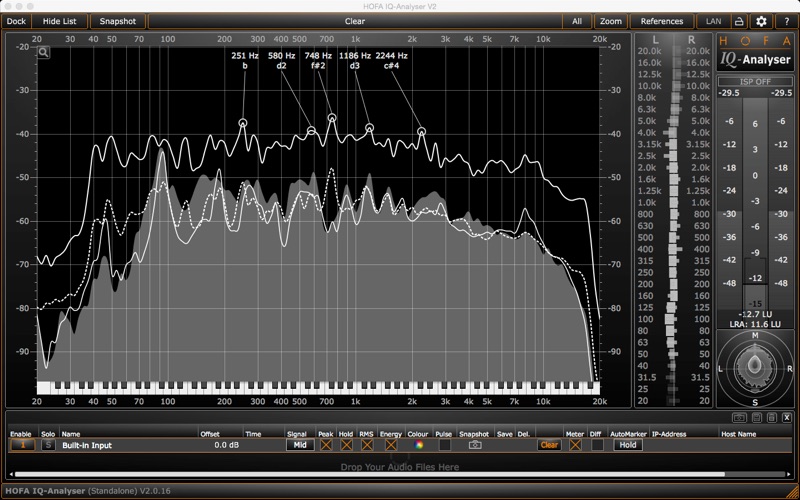Toggle the ISP OFF button
800x500 pixels.
(x=755, y=82)
